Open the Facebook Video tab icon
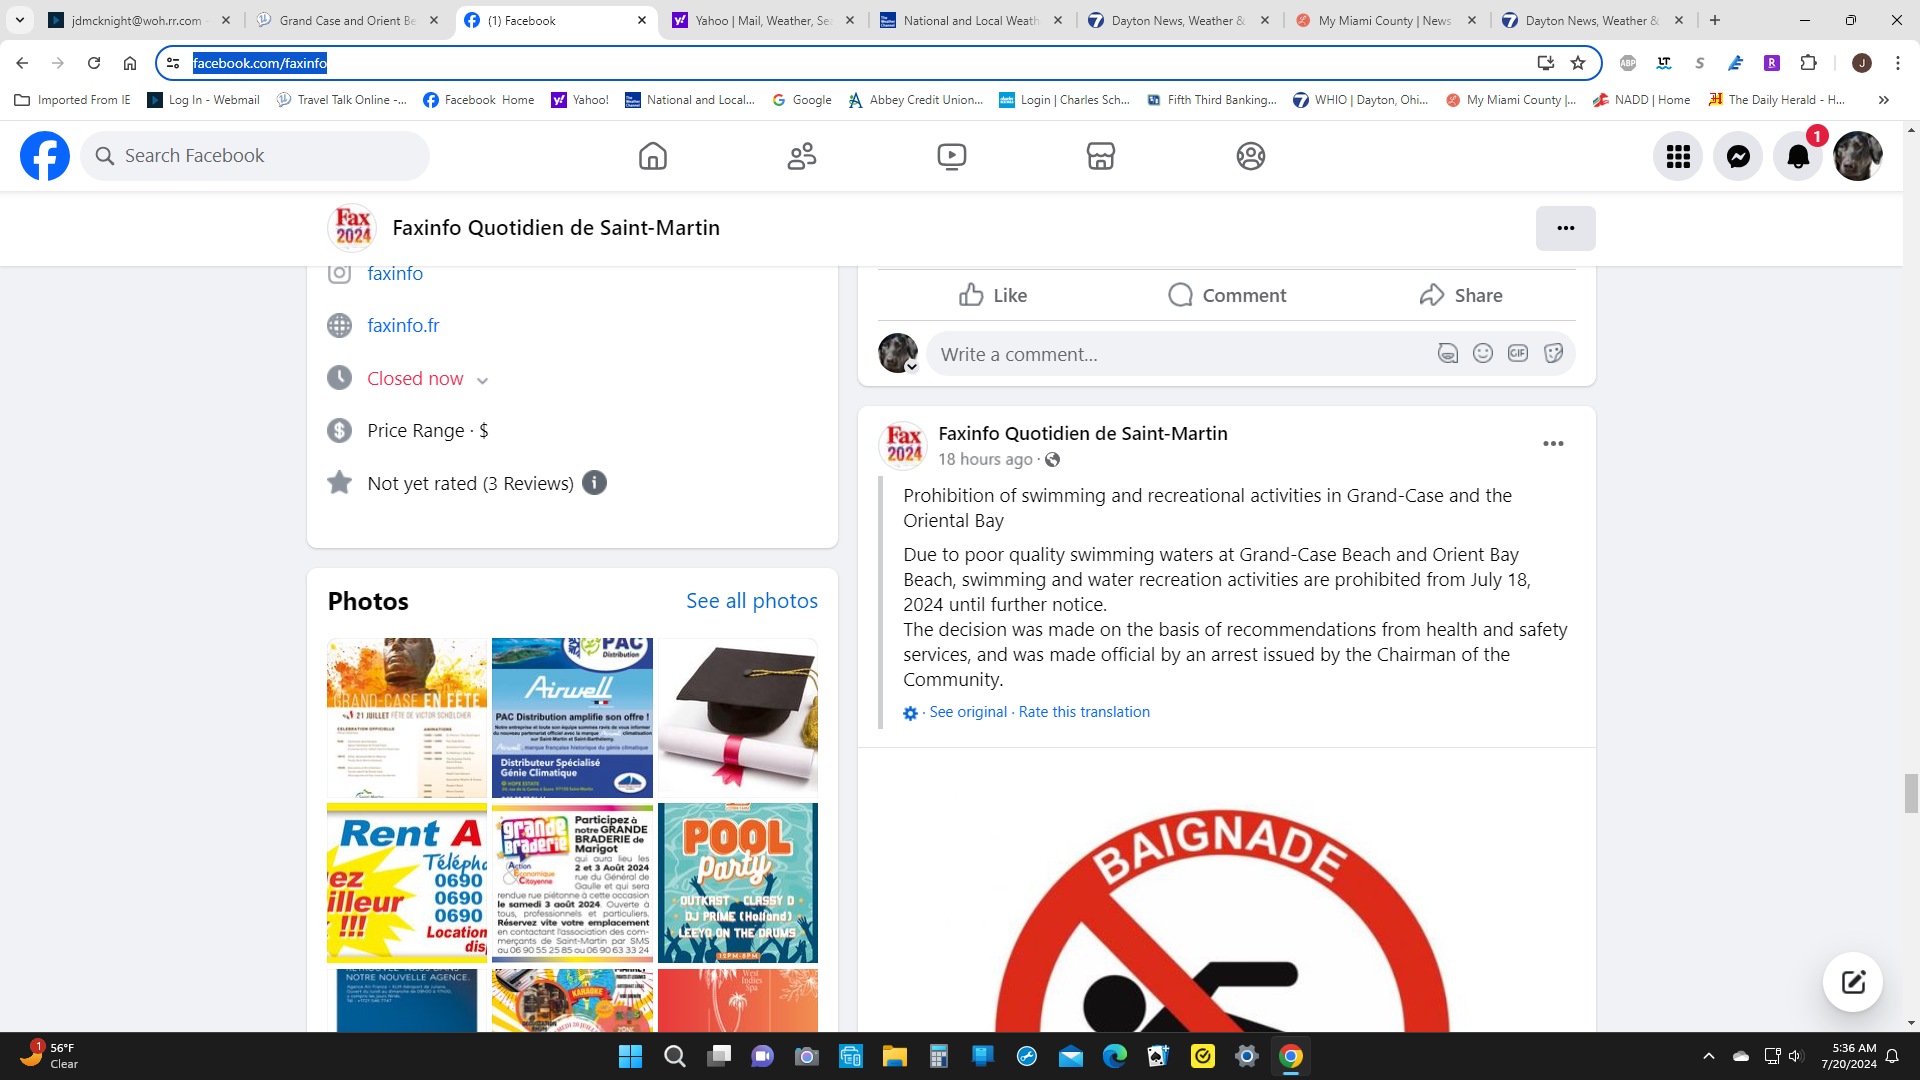 (951, 156)
